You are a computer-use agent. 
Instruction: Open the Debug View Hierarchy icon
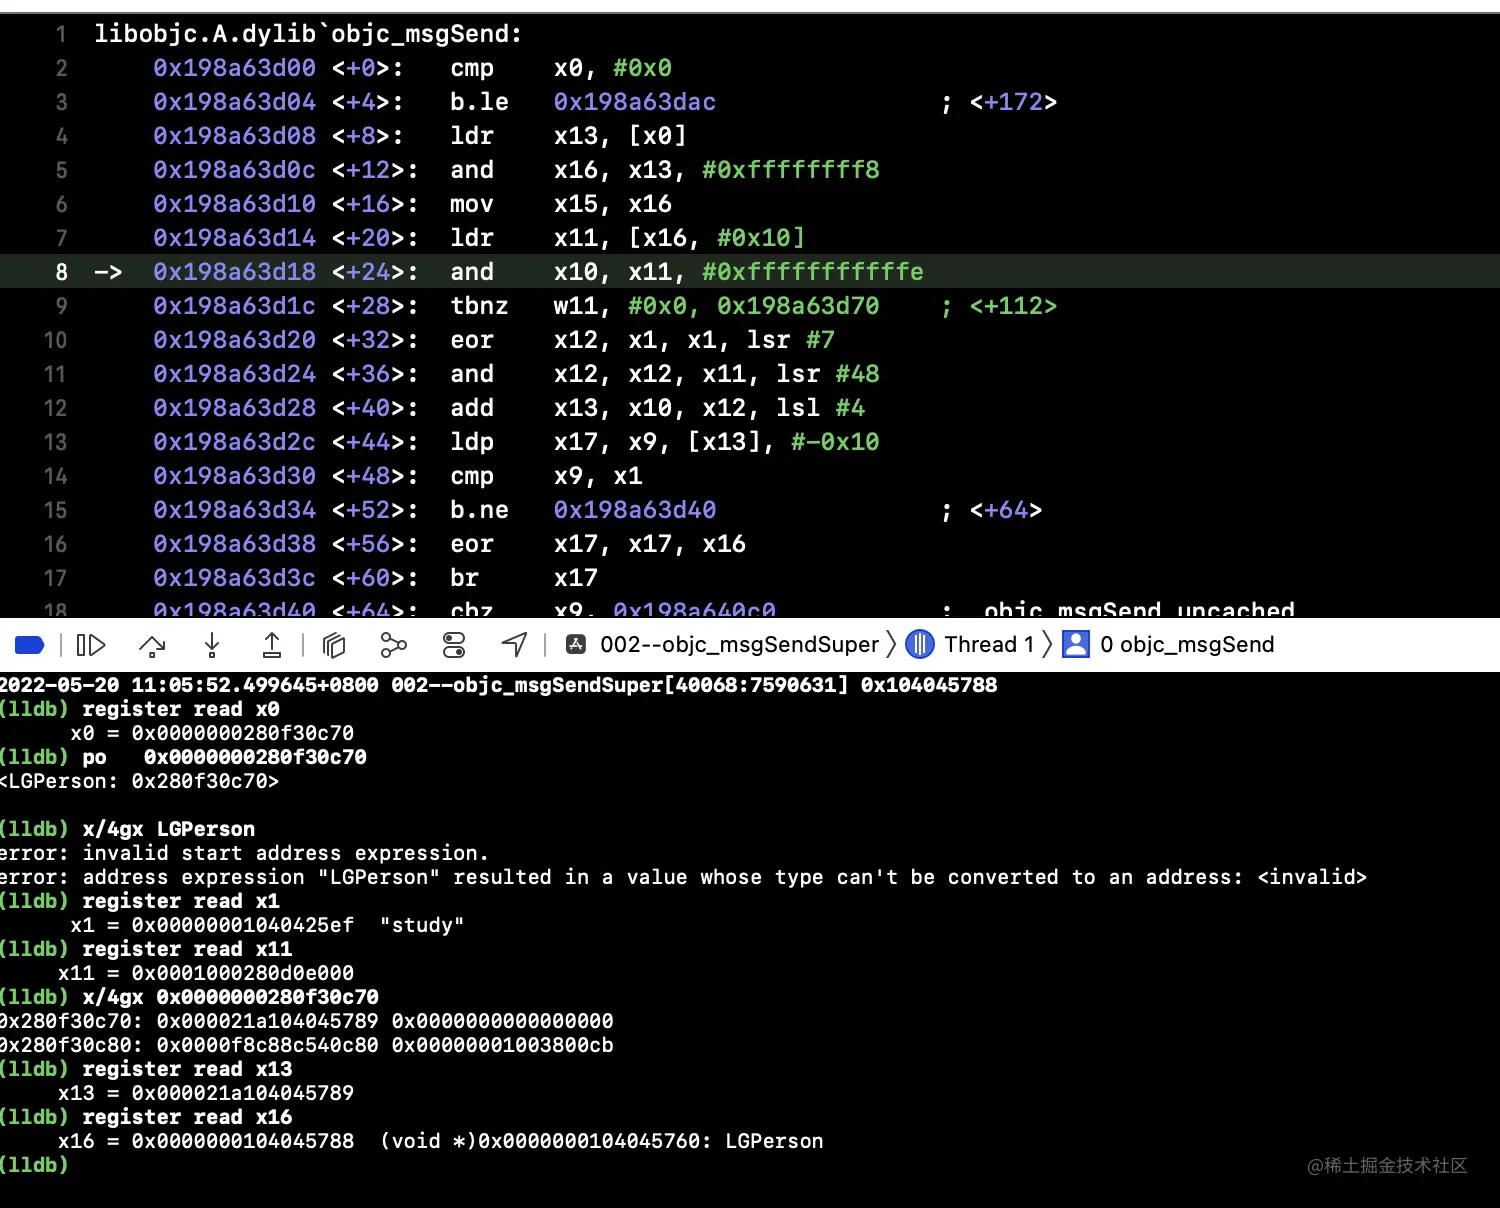(x=334, y=645)
